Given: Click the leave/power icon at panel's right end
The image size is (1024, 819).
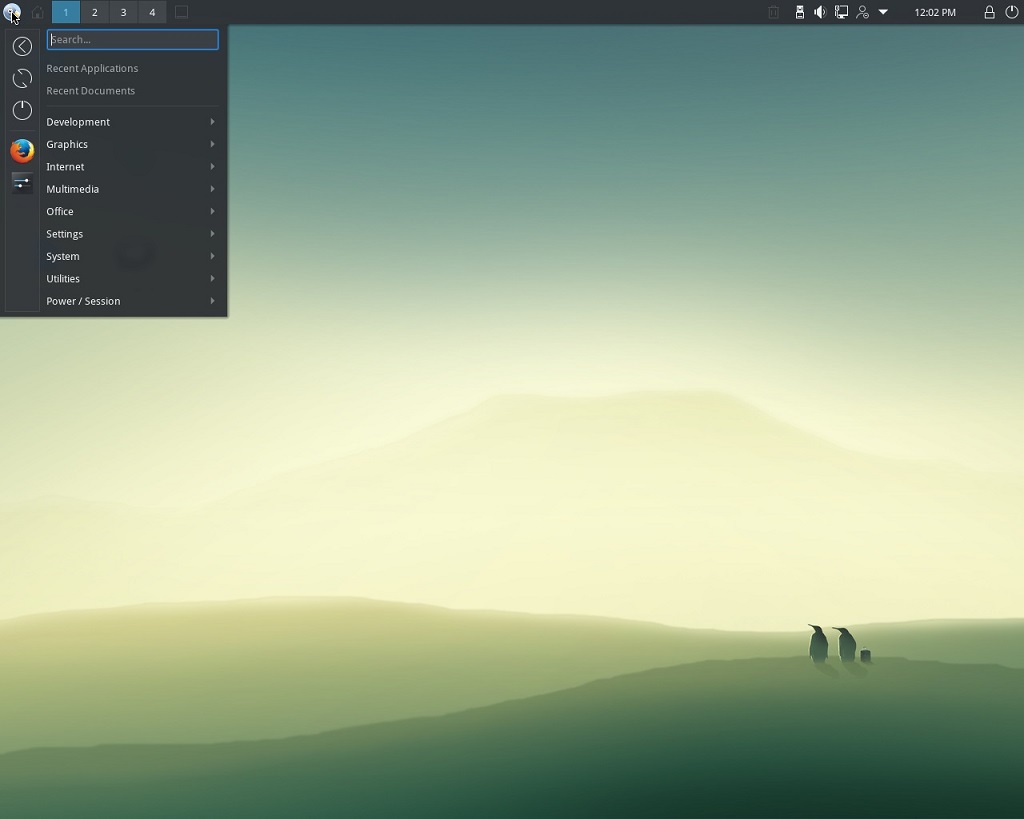Looking at the screenshot, I should pyautogui.click(x=1011, y=12).
